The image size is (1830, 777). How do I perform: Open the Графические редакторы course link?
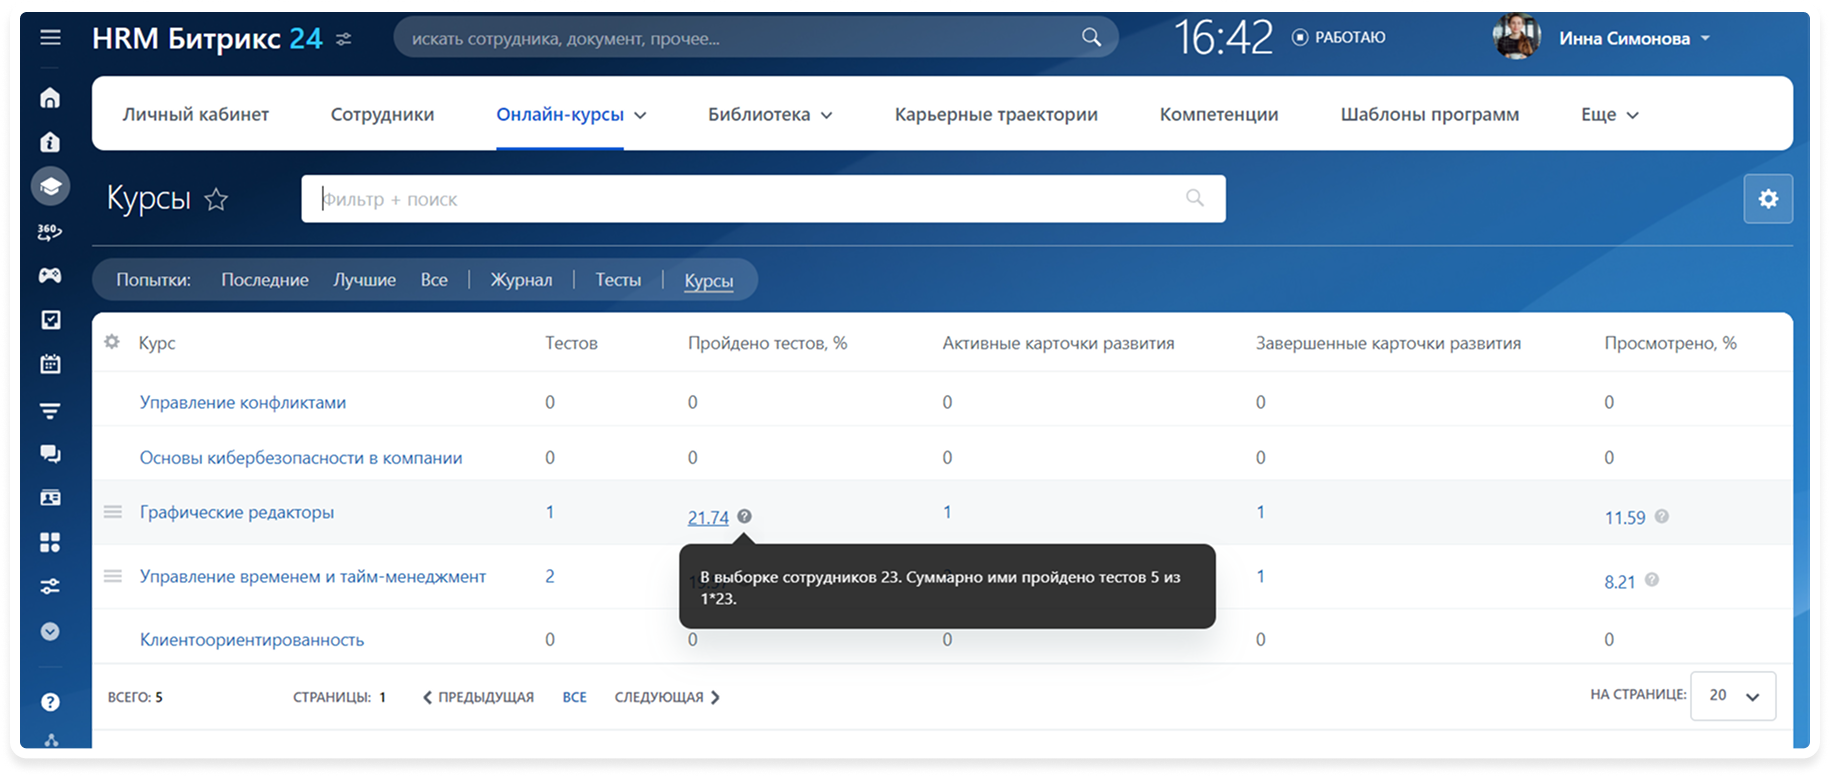point(237,512)
